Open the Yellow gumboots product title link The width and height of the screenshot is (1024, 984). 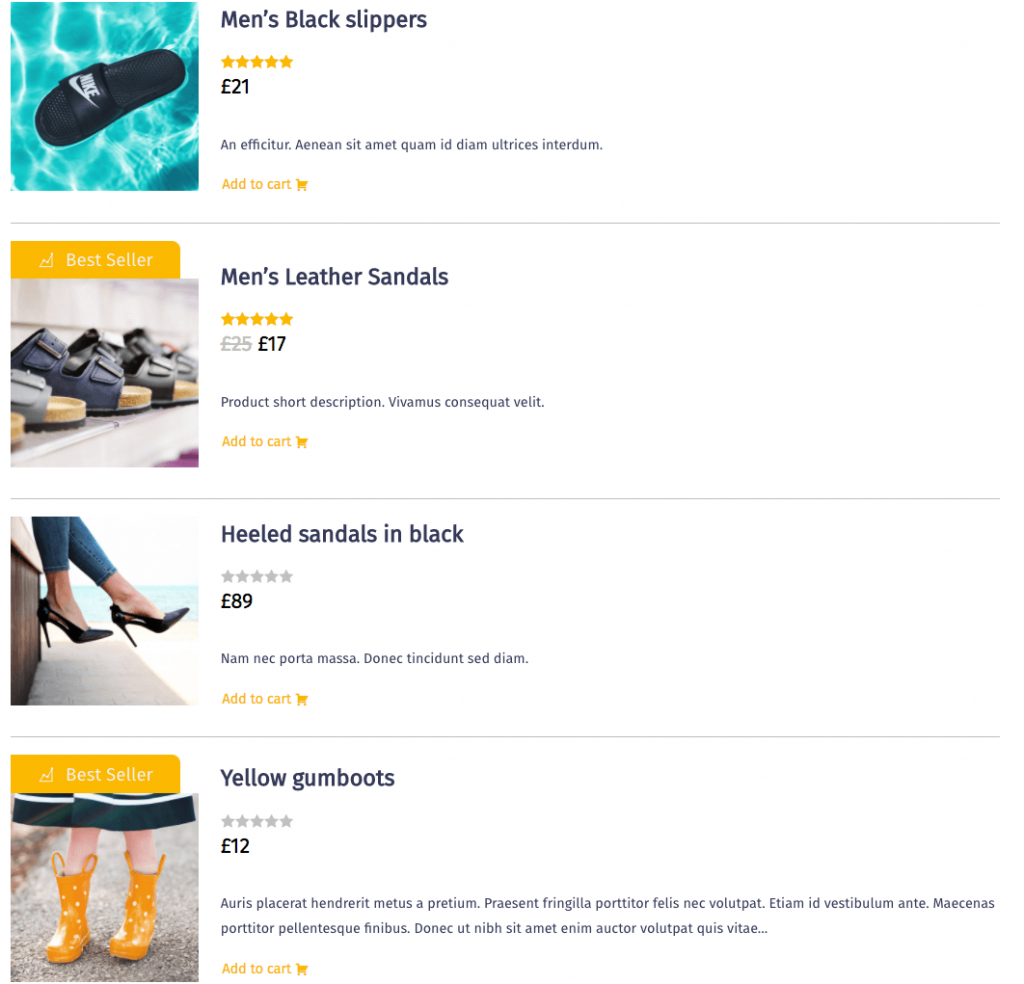tap(307, 778)
